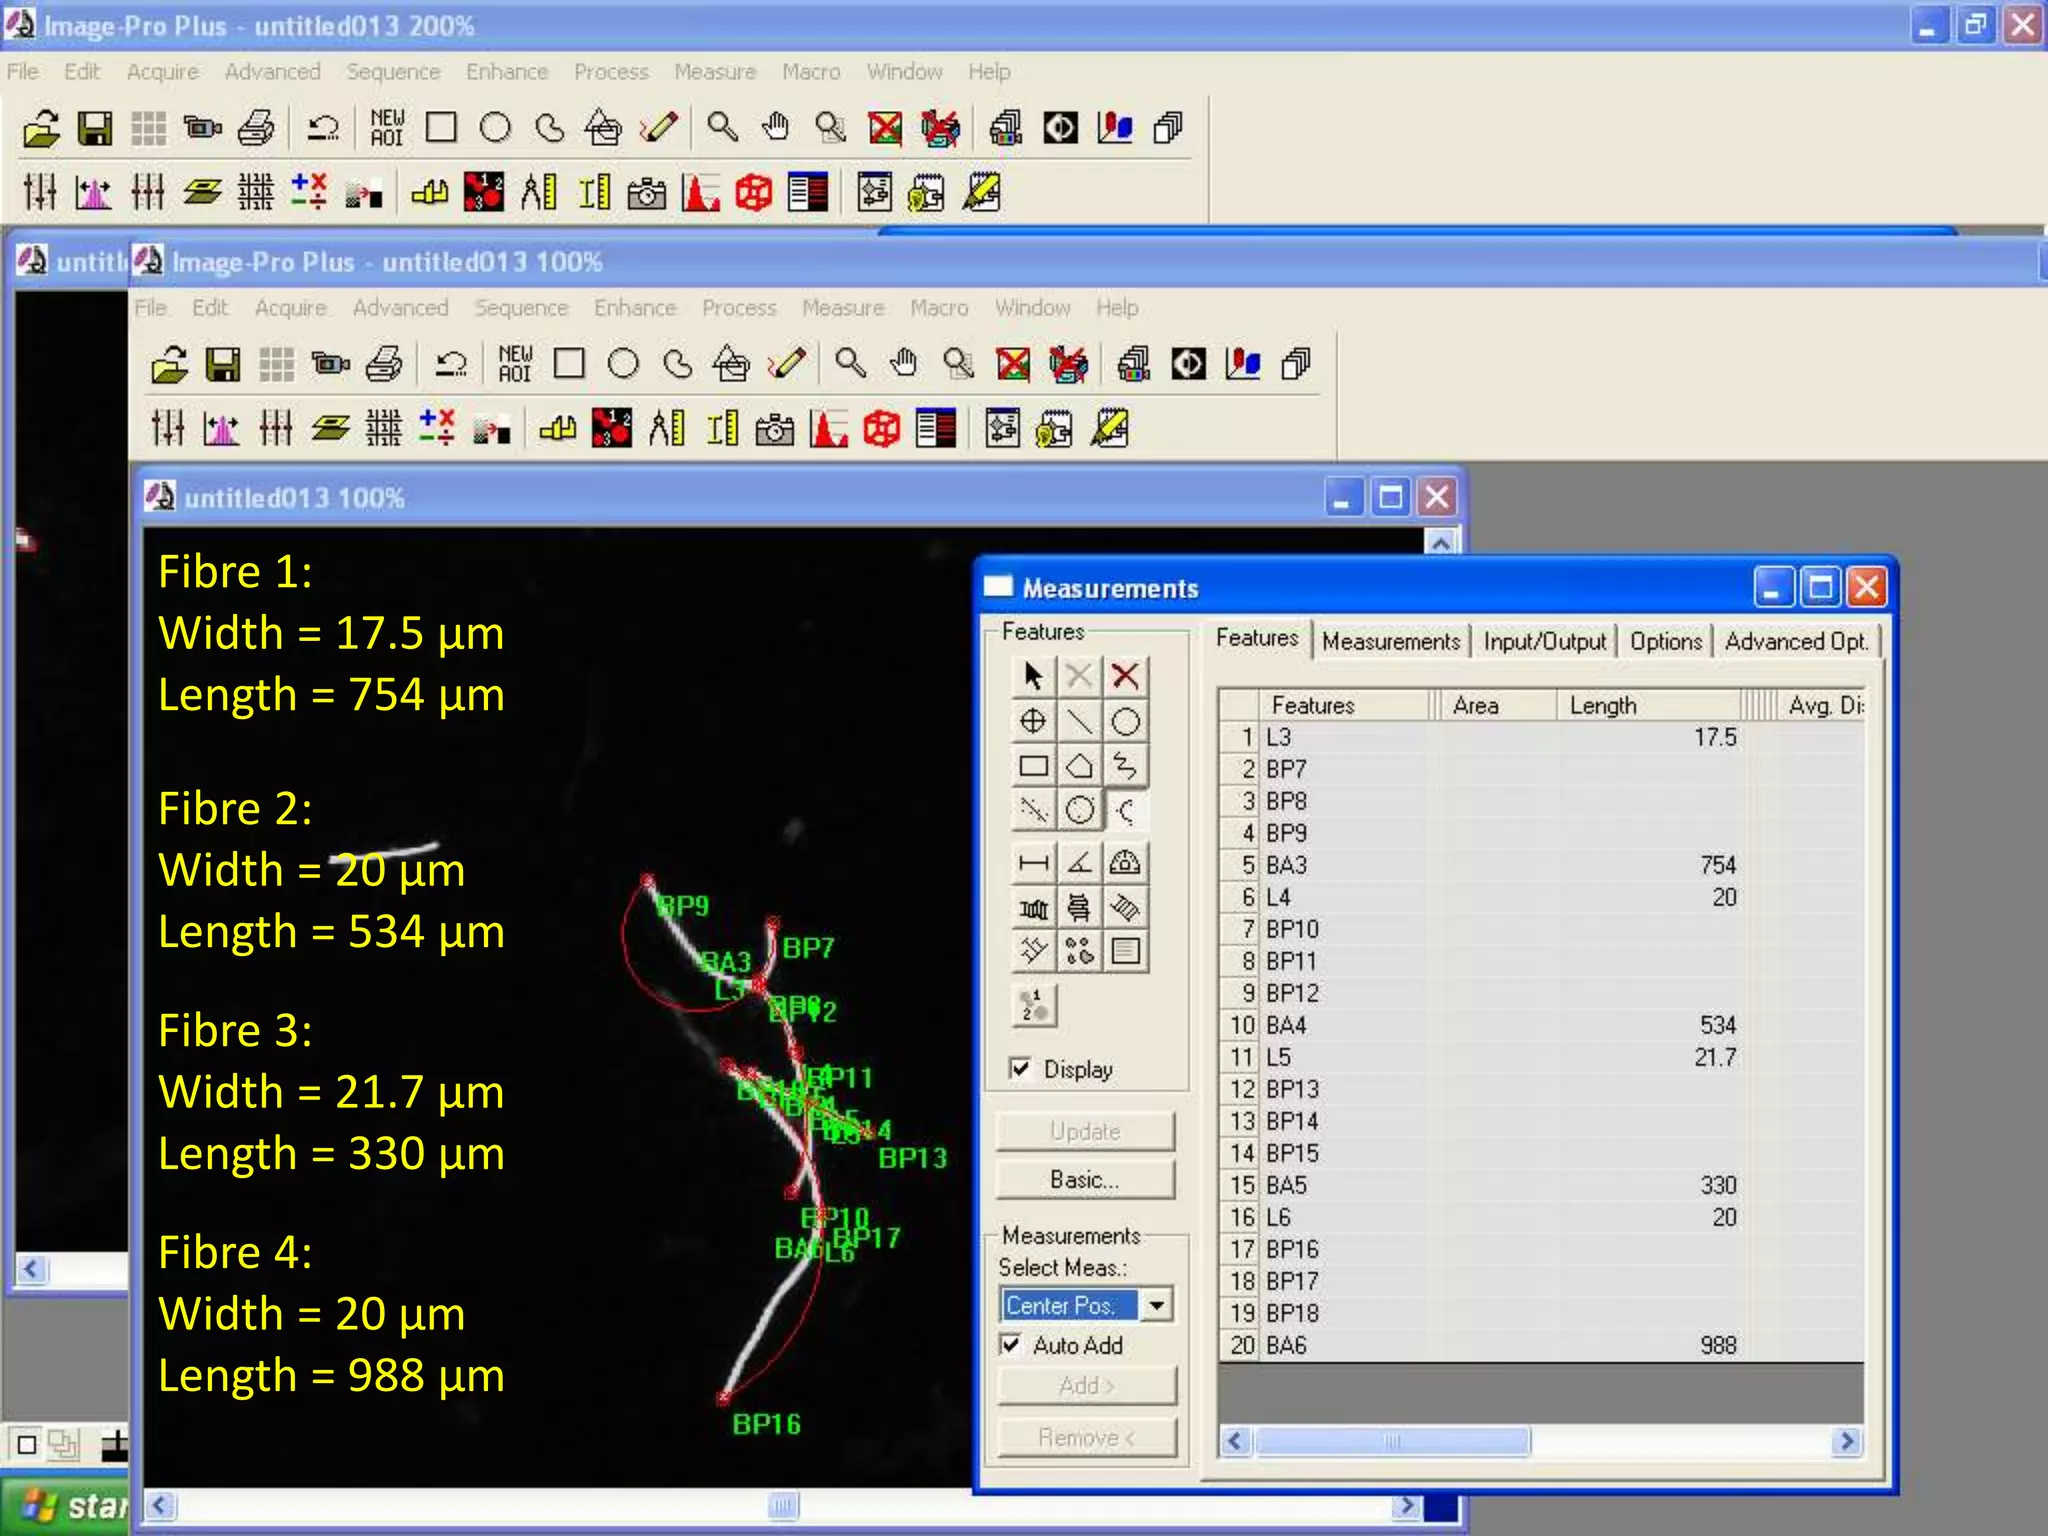Switch to the Input/Output tab
This screenshot has width=2048, height=1536.
point(1544,641)
